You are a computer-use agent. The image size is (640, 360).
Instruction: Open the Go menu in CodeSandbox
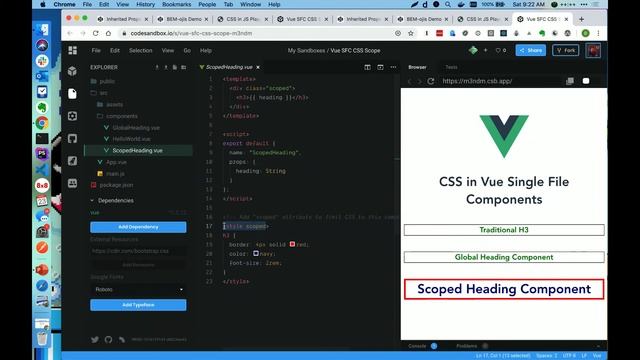187,51
